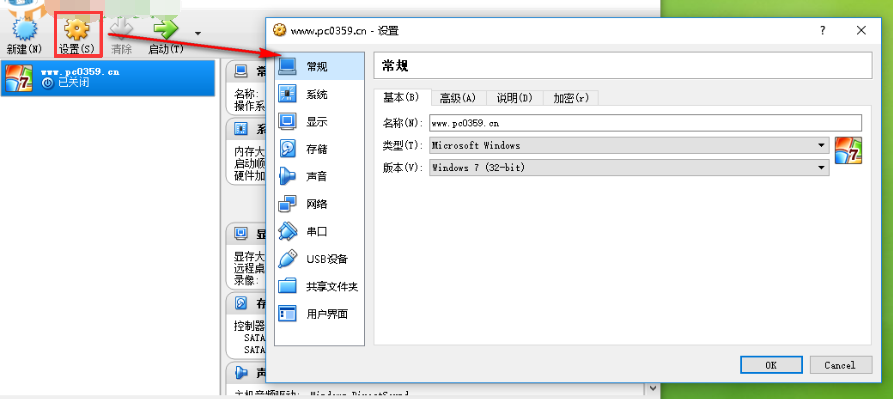Open 存储 Storage settings category

click(x=319, y=149)
